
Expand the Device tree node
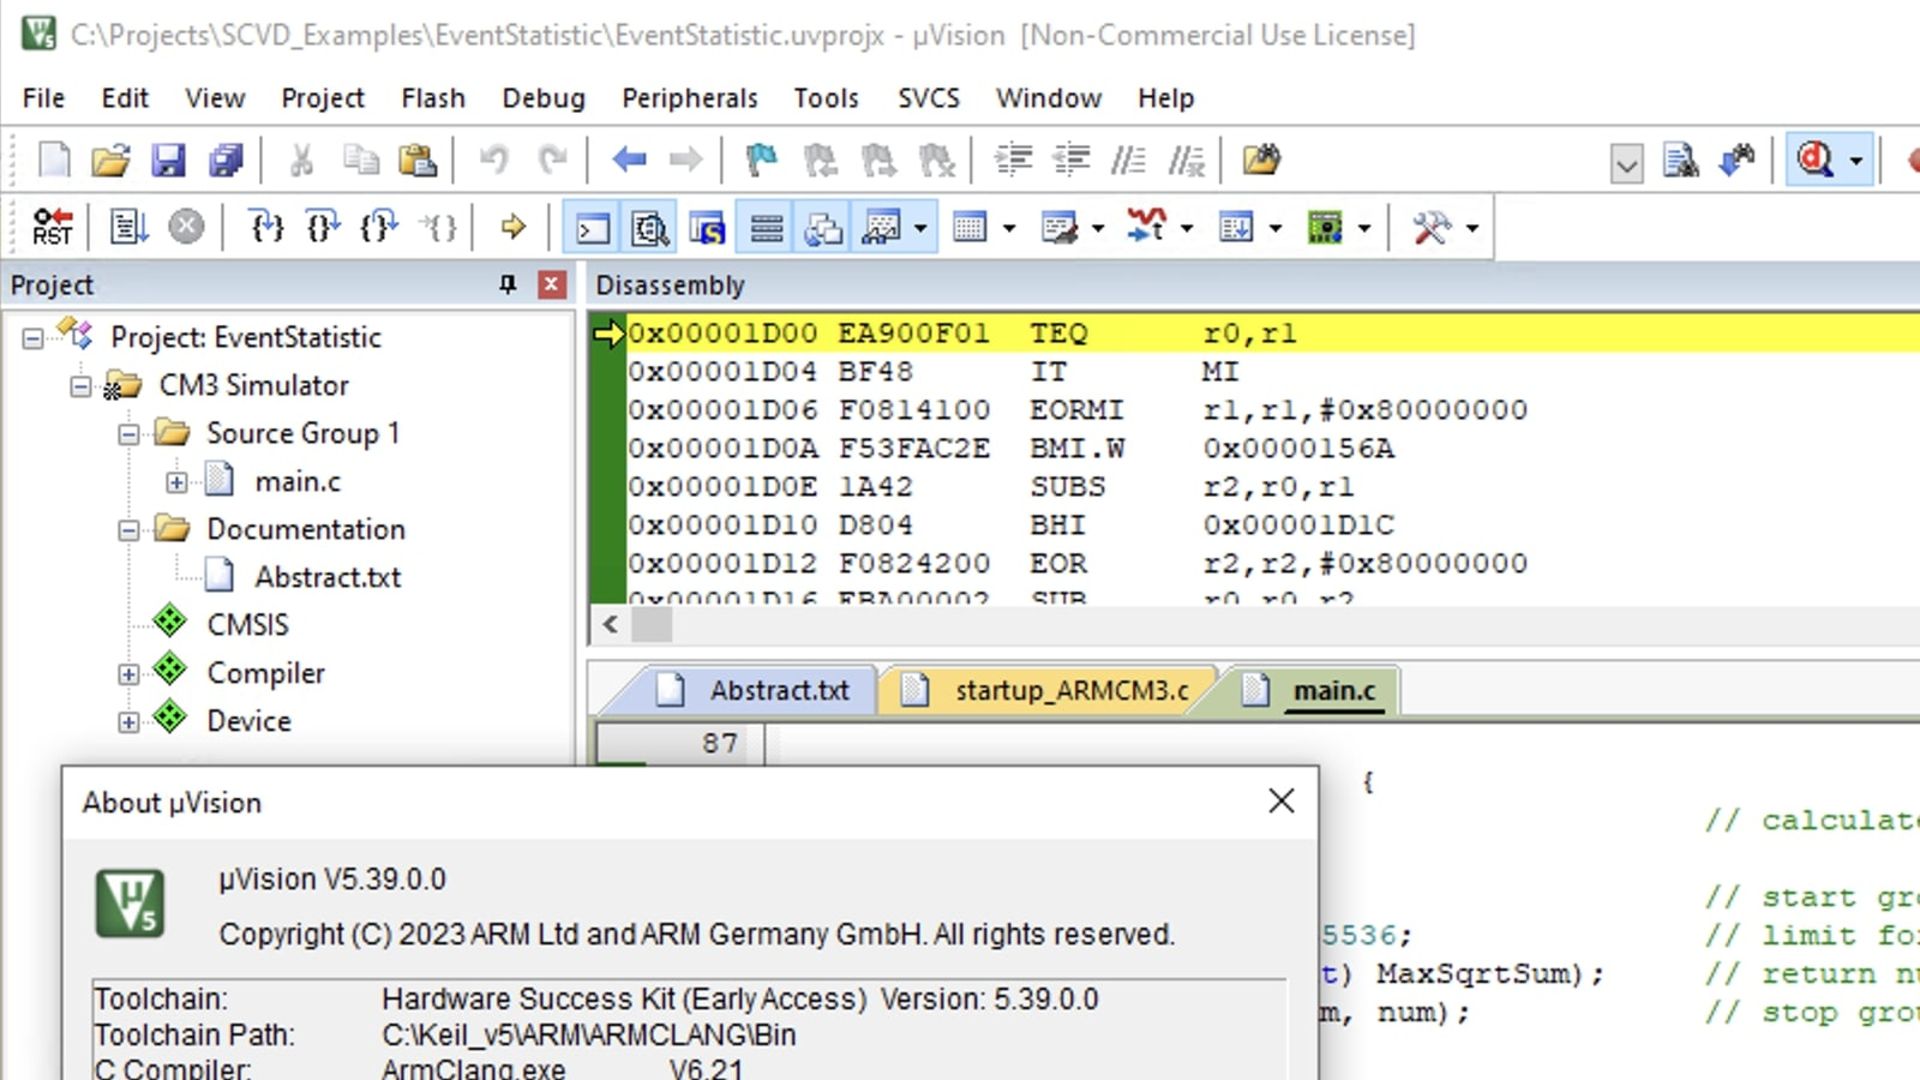coord(128,720)
